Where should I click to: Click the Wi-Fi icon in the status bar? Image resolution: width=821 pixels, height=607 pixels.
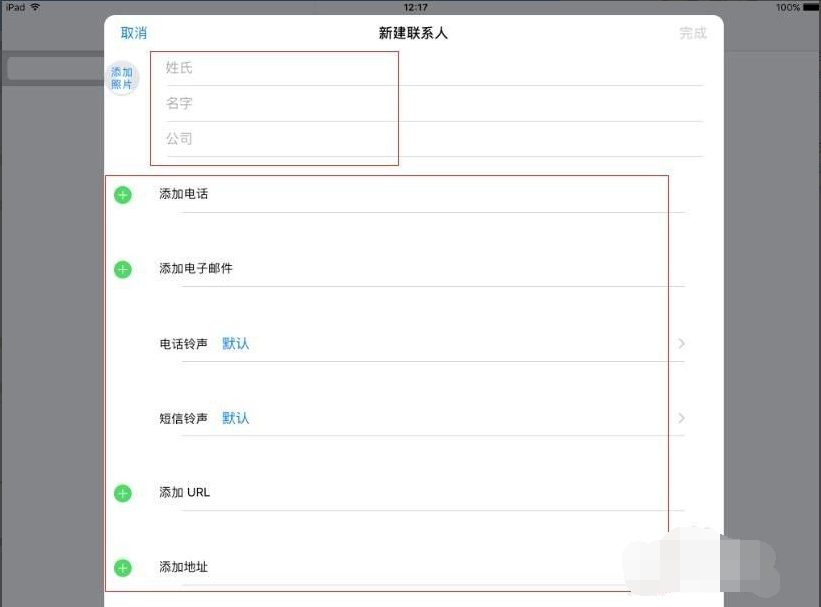click(37, 6)
